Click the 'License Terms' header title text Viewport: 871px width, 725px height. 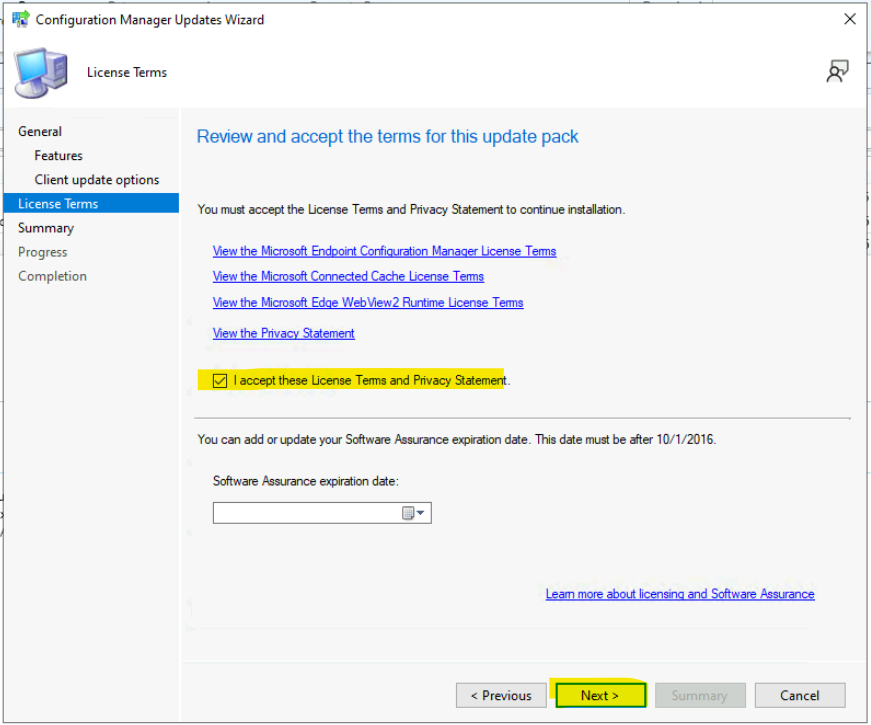coord(127,73)
